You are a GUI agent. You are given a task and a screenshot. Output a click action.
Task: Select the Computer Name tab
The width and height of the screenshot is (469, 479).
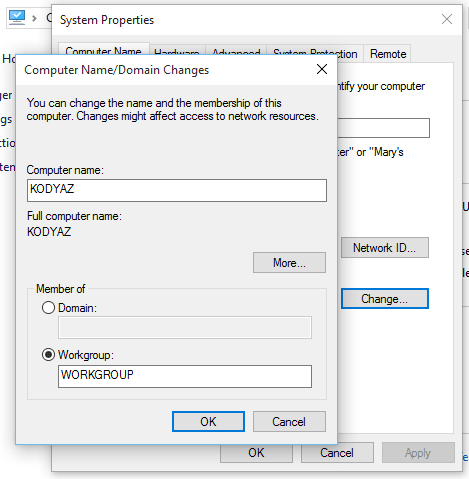tap(104, 49)
